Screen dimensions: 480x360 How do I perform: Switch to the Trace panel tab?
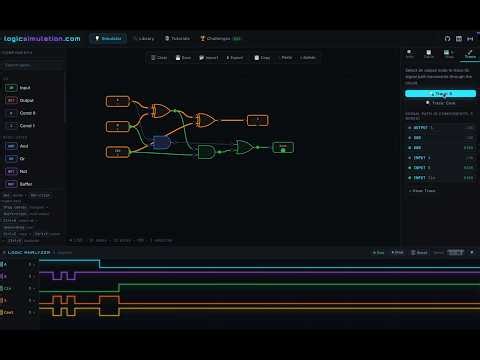(470, 54)
